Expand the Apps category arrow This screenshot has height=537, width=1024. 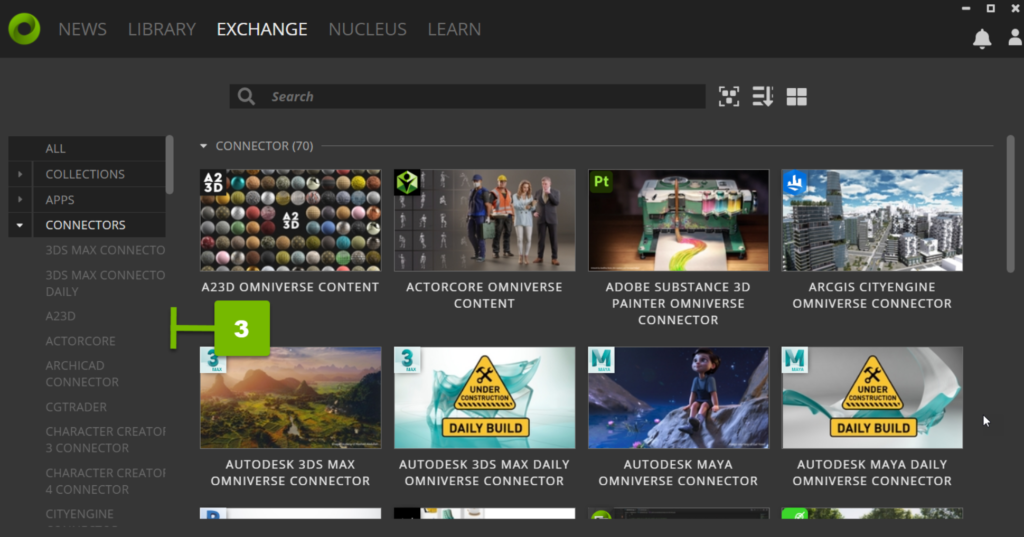tap(20, 200)
